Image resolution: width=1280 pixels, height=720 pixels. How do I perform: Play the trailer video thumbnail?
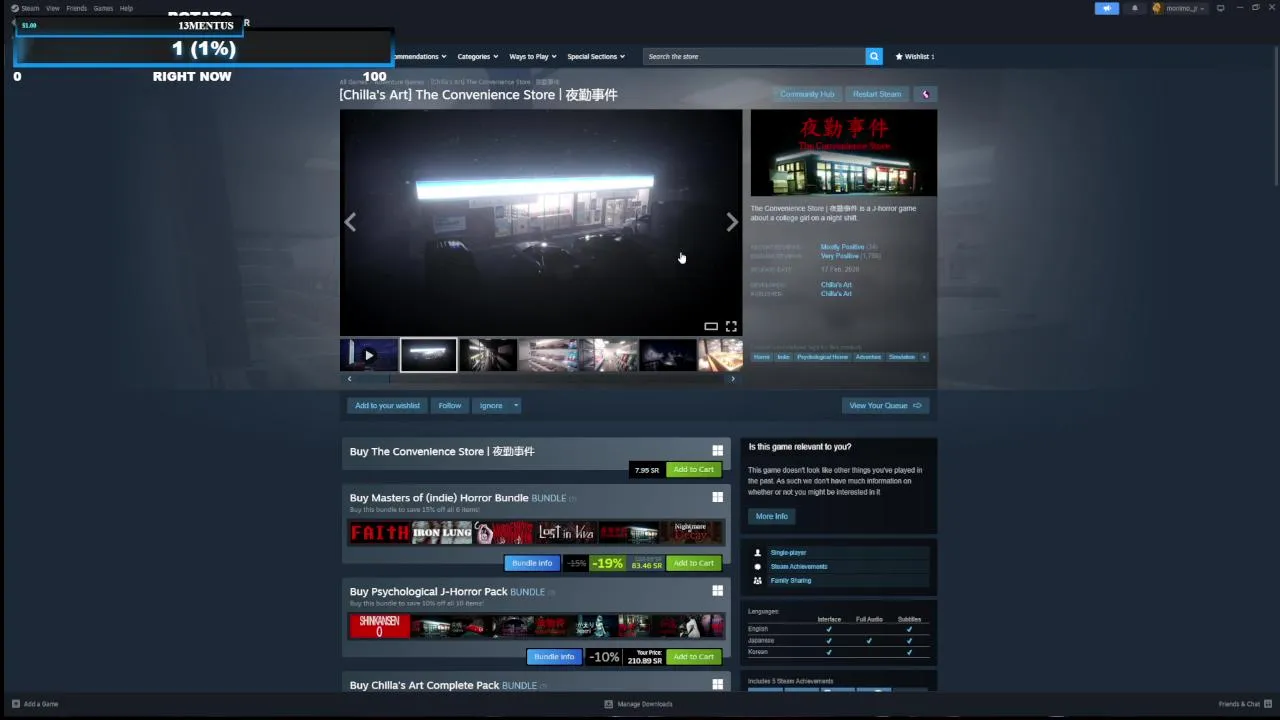369,355
